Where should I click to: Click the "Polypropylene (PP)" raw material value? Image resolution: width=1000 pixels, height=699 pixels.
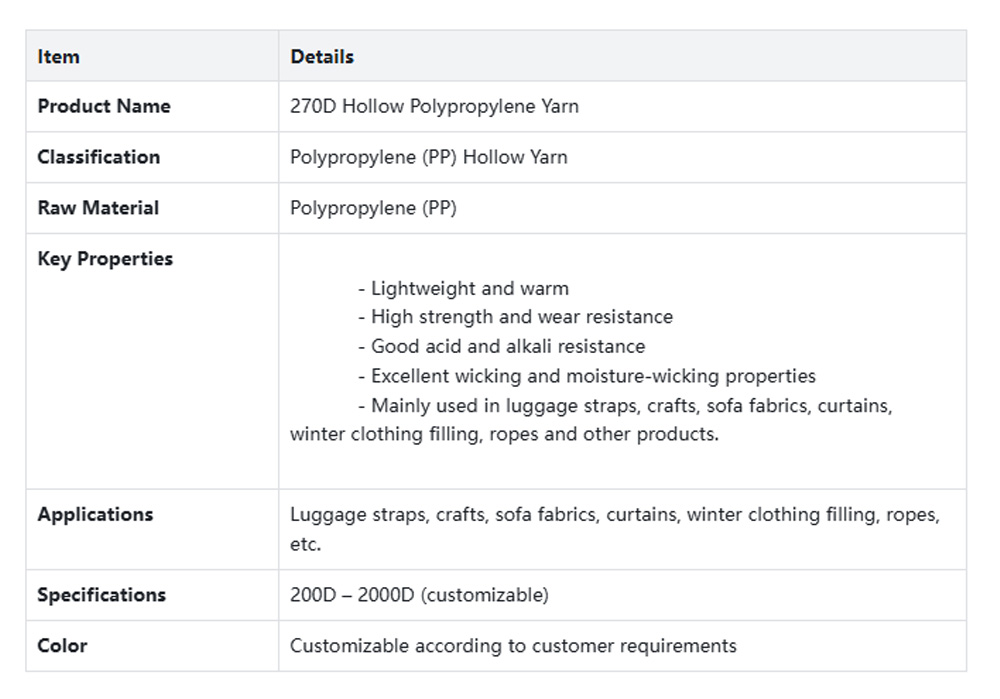tap(373, 208)
